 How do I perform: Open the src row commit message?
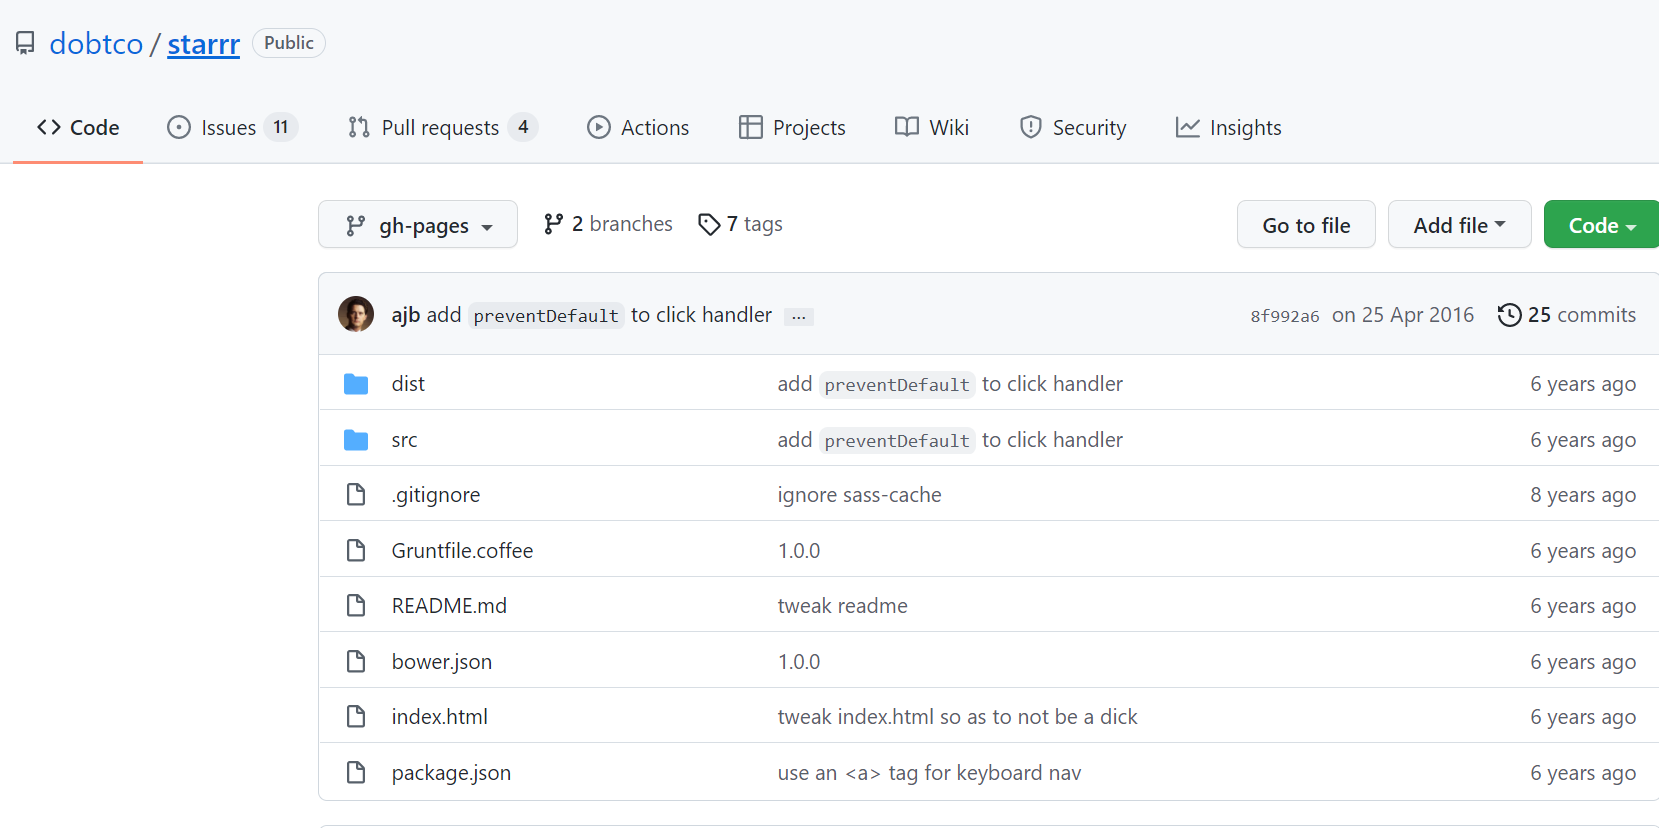pos(950,440)
